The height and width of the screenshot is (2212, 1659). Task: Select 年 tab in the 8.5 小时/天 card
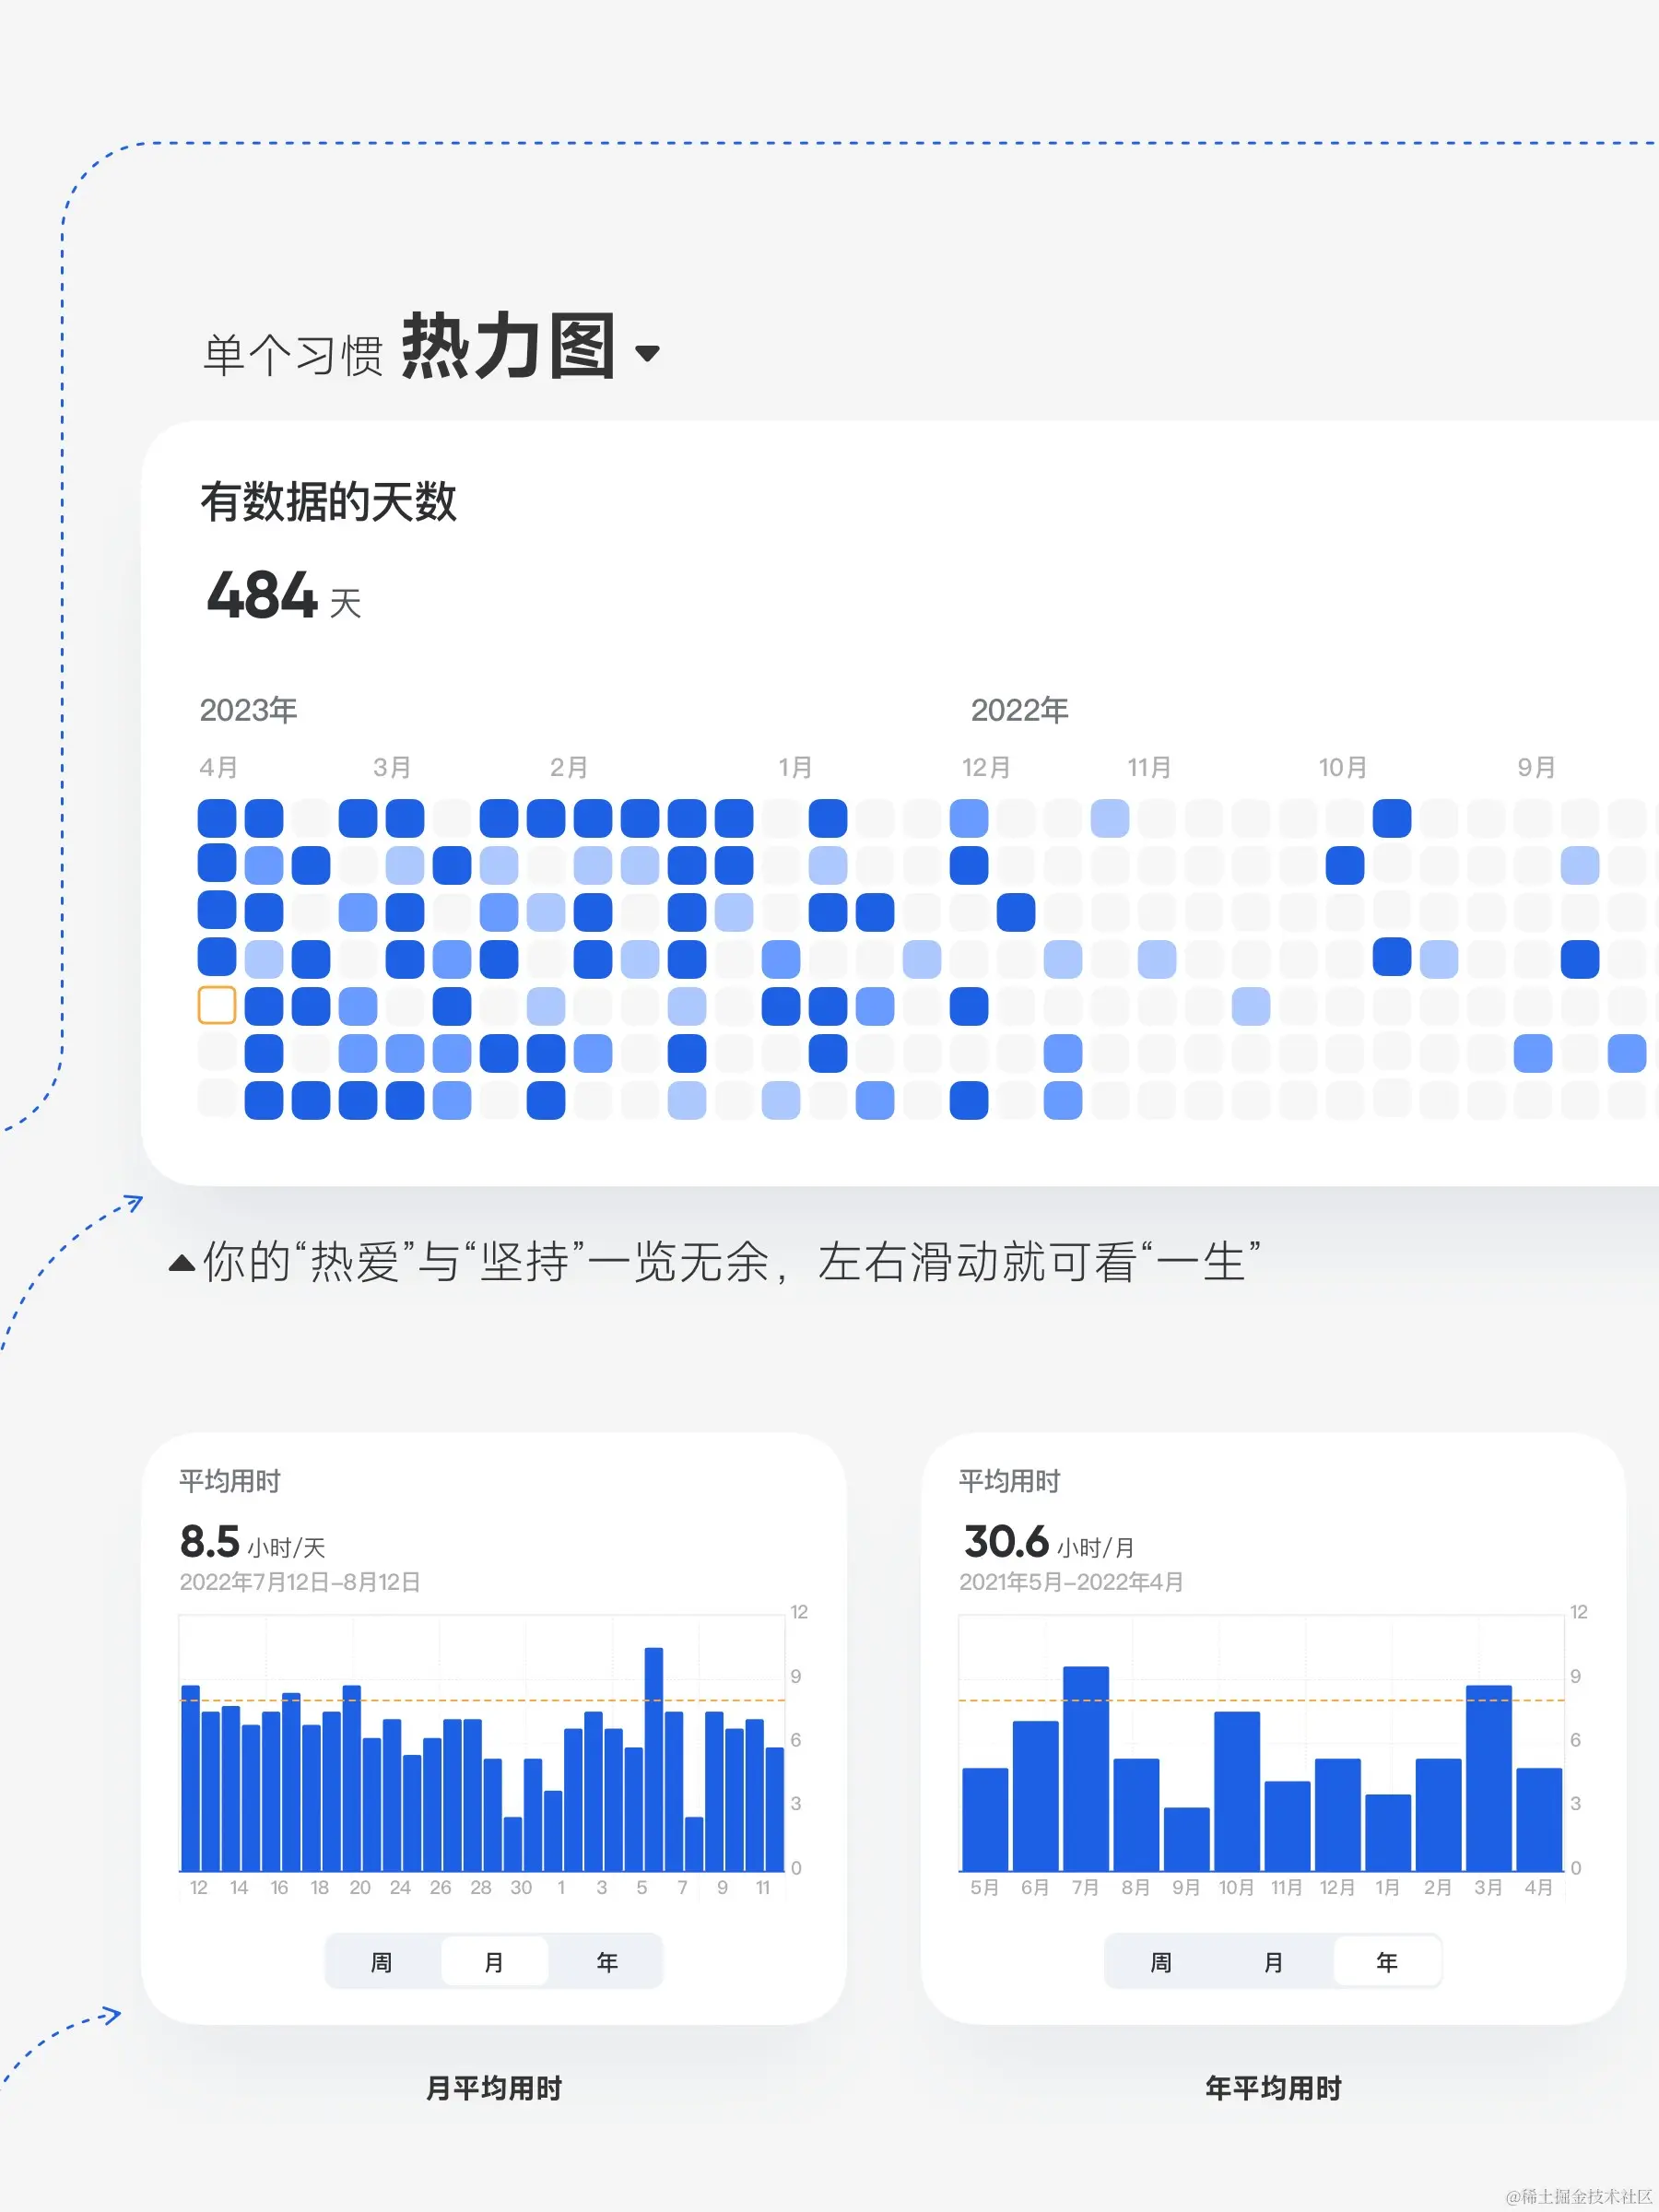(x=607, y=1962)
